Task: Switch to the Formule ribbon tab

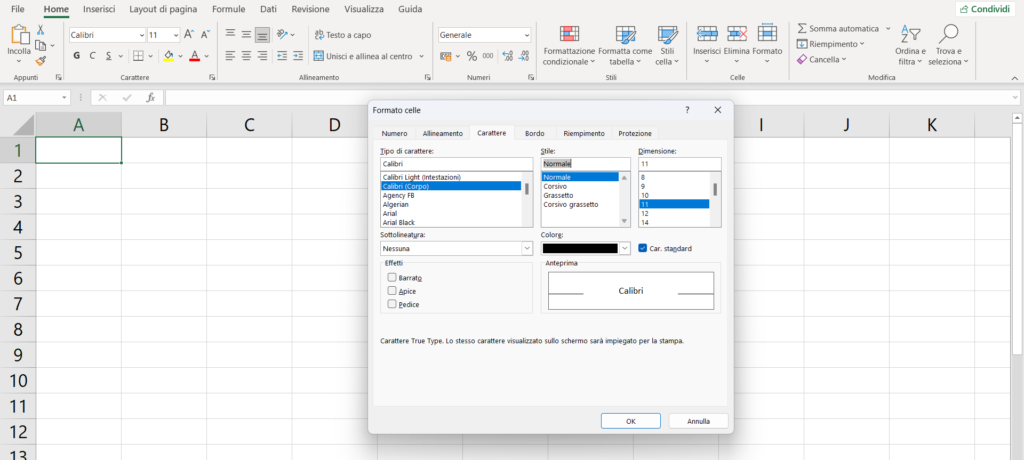Action: click(229, 9)
